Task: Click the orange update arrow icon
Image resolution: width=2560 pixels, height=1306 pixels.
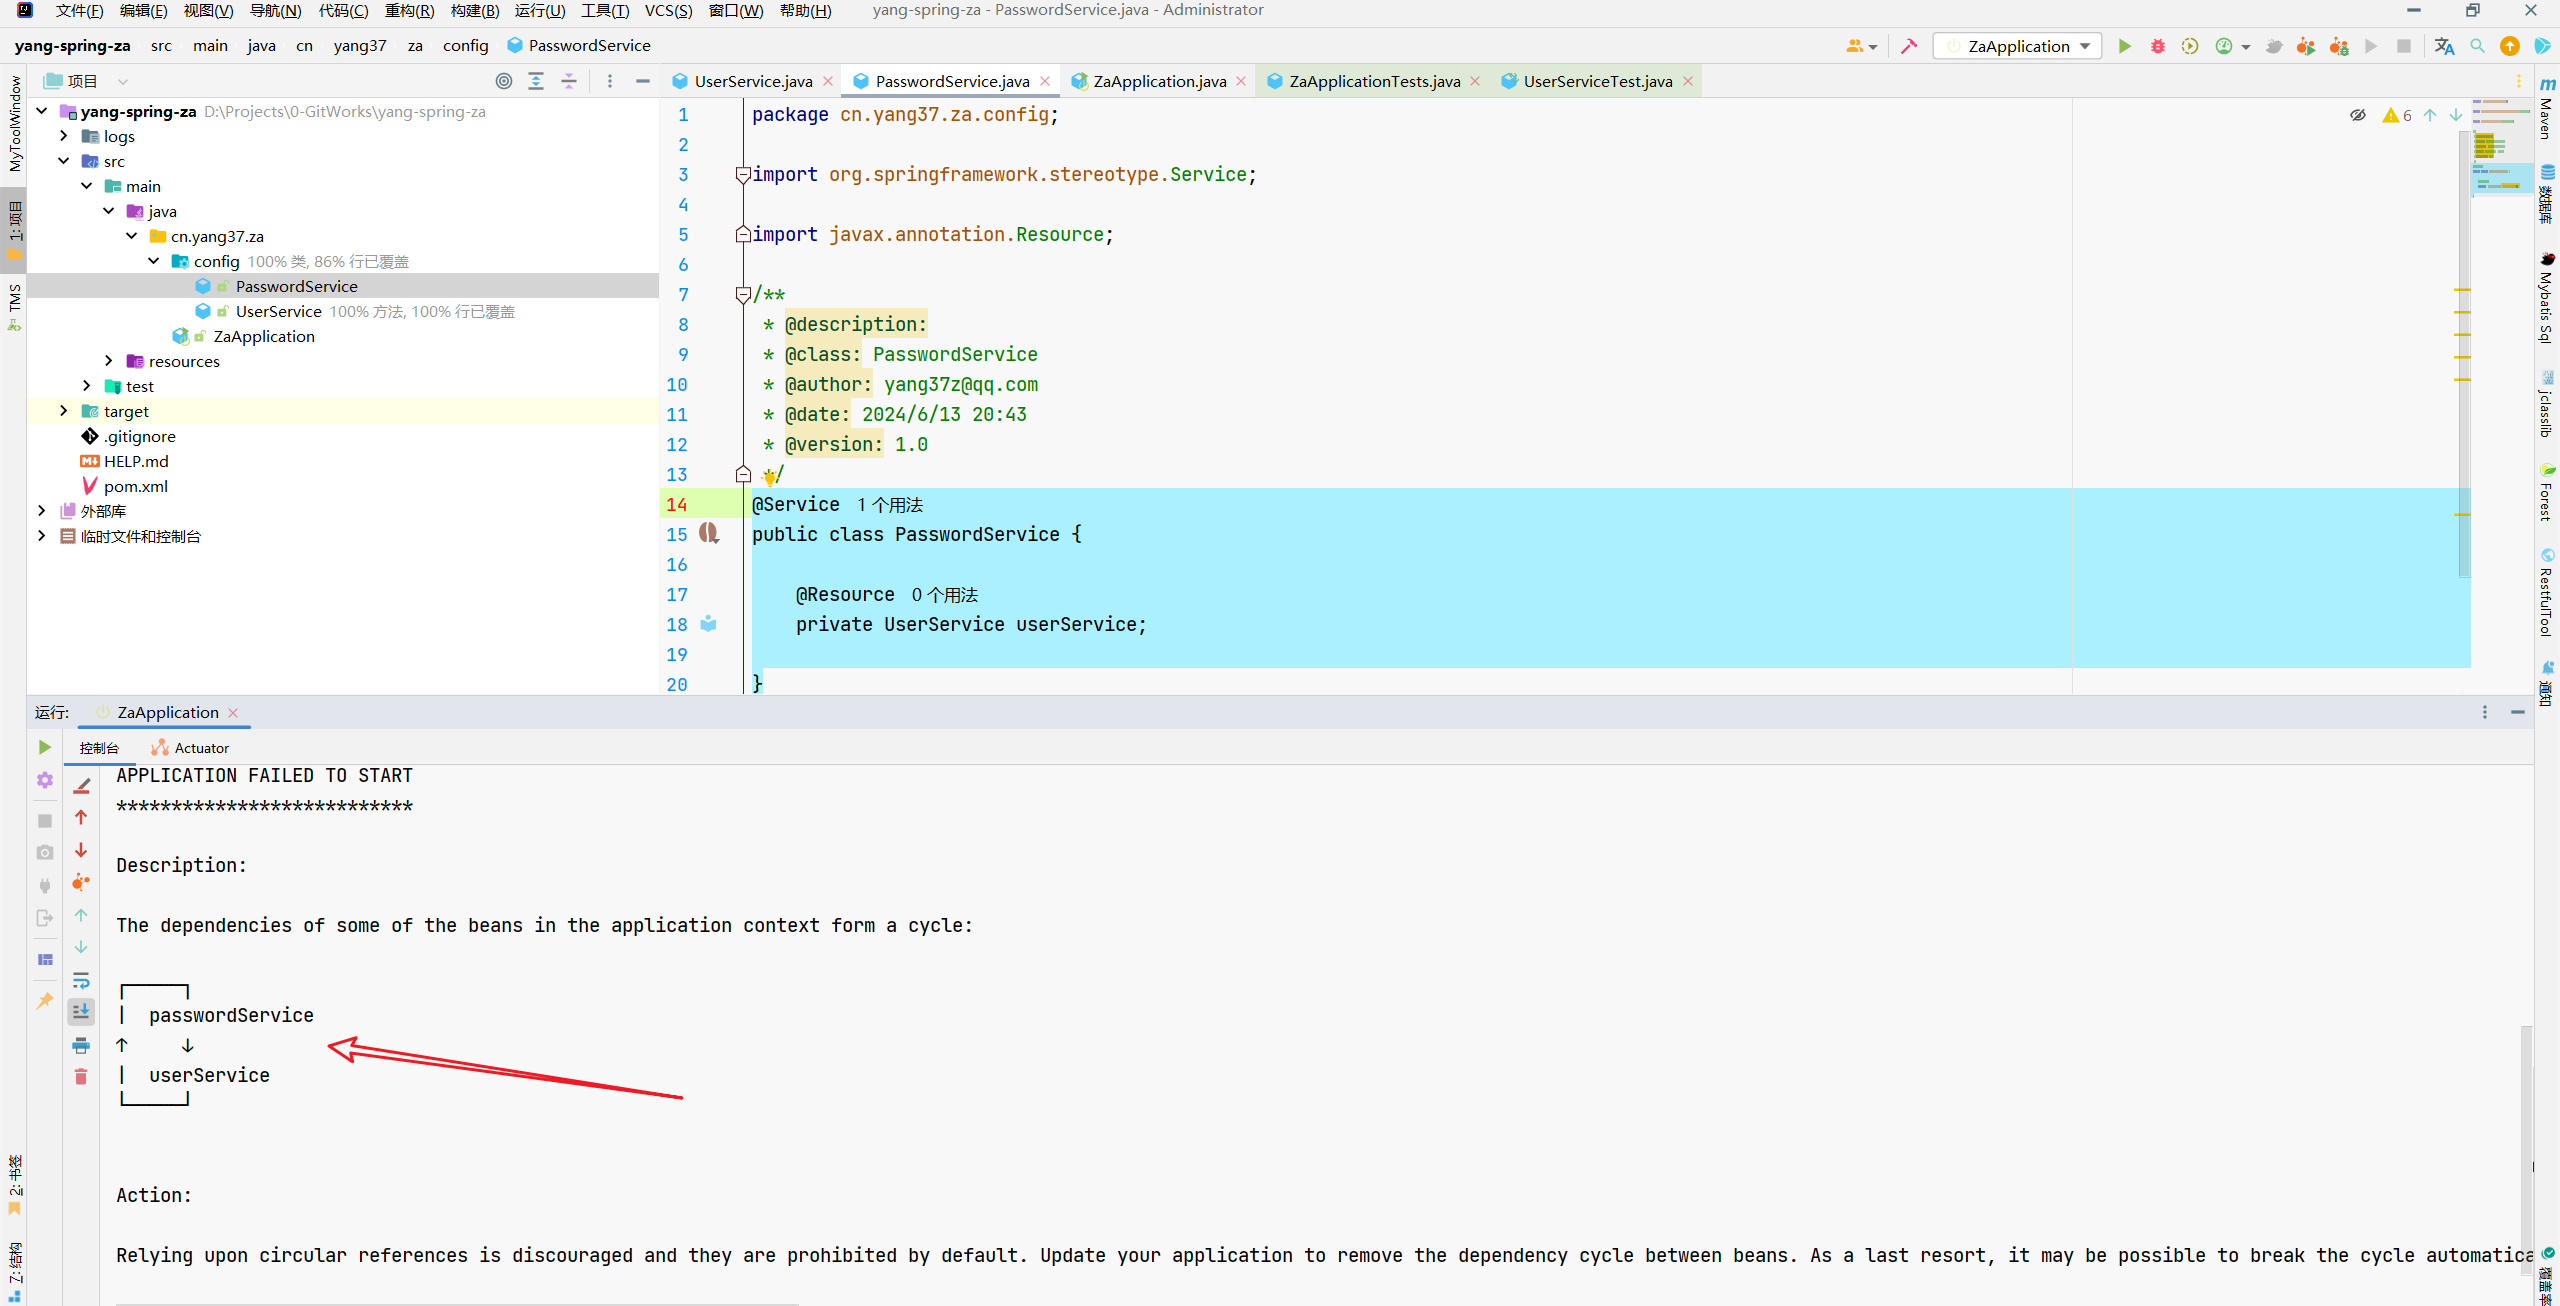Action: [2510, 46]
